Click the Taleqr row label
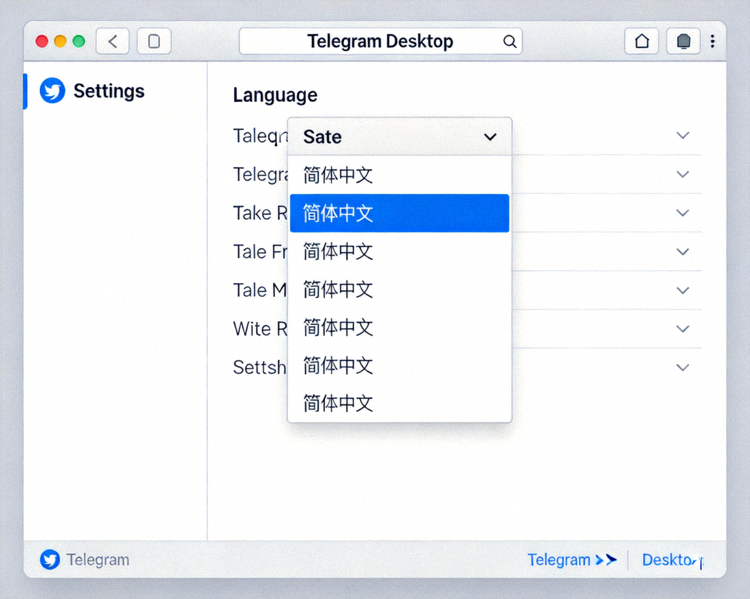This screenshot has height=599, width=750. coord(260,136)
